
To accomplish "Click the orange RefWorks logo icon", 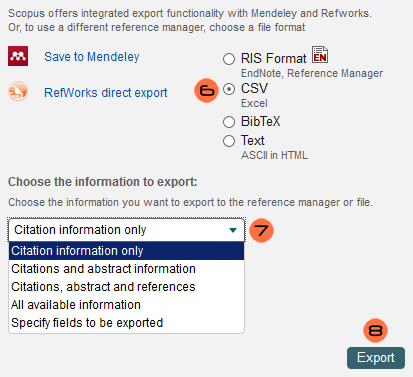I will [18, 91].
